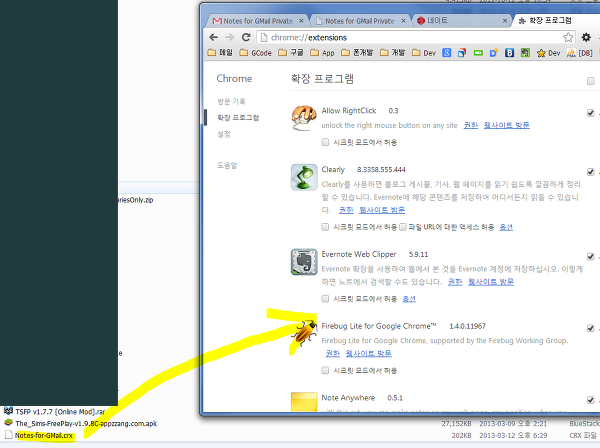Visit website link for Evernote Web Clipper
Image resolution: width=600 pixels, height=448 pixels.
[x=491, y=282]
